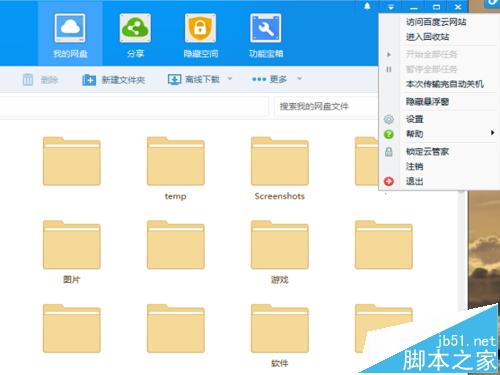Click the 更多 toolbar button
Viewport: 500px width, 375px height.
tap(269, 79)
